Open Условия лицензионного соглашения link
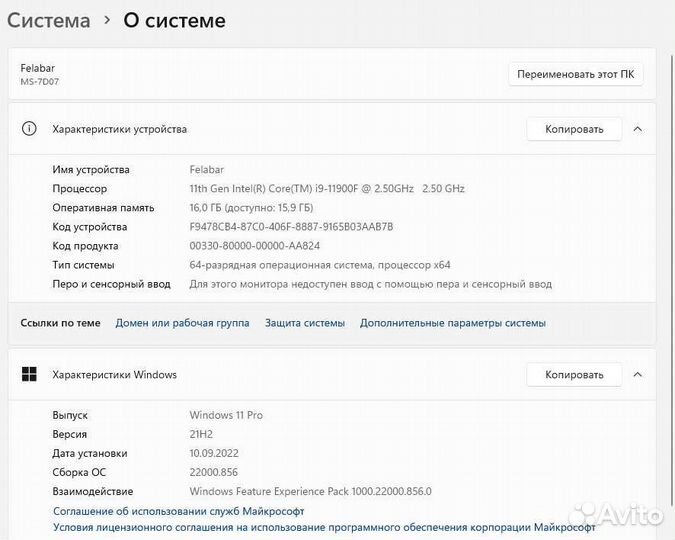Image resolution: width=675 pixels, height=540 pixels. coord(324,527)
